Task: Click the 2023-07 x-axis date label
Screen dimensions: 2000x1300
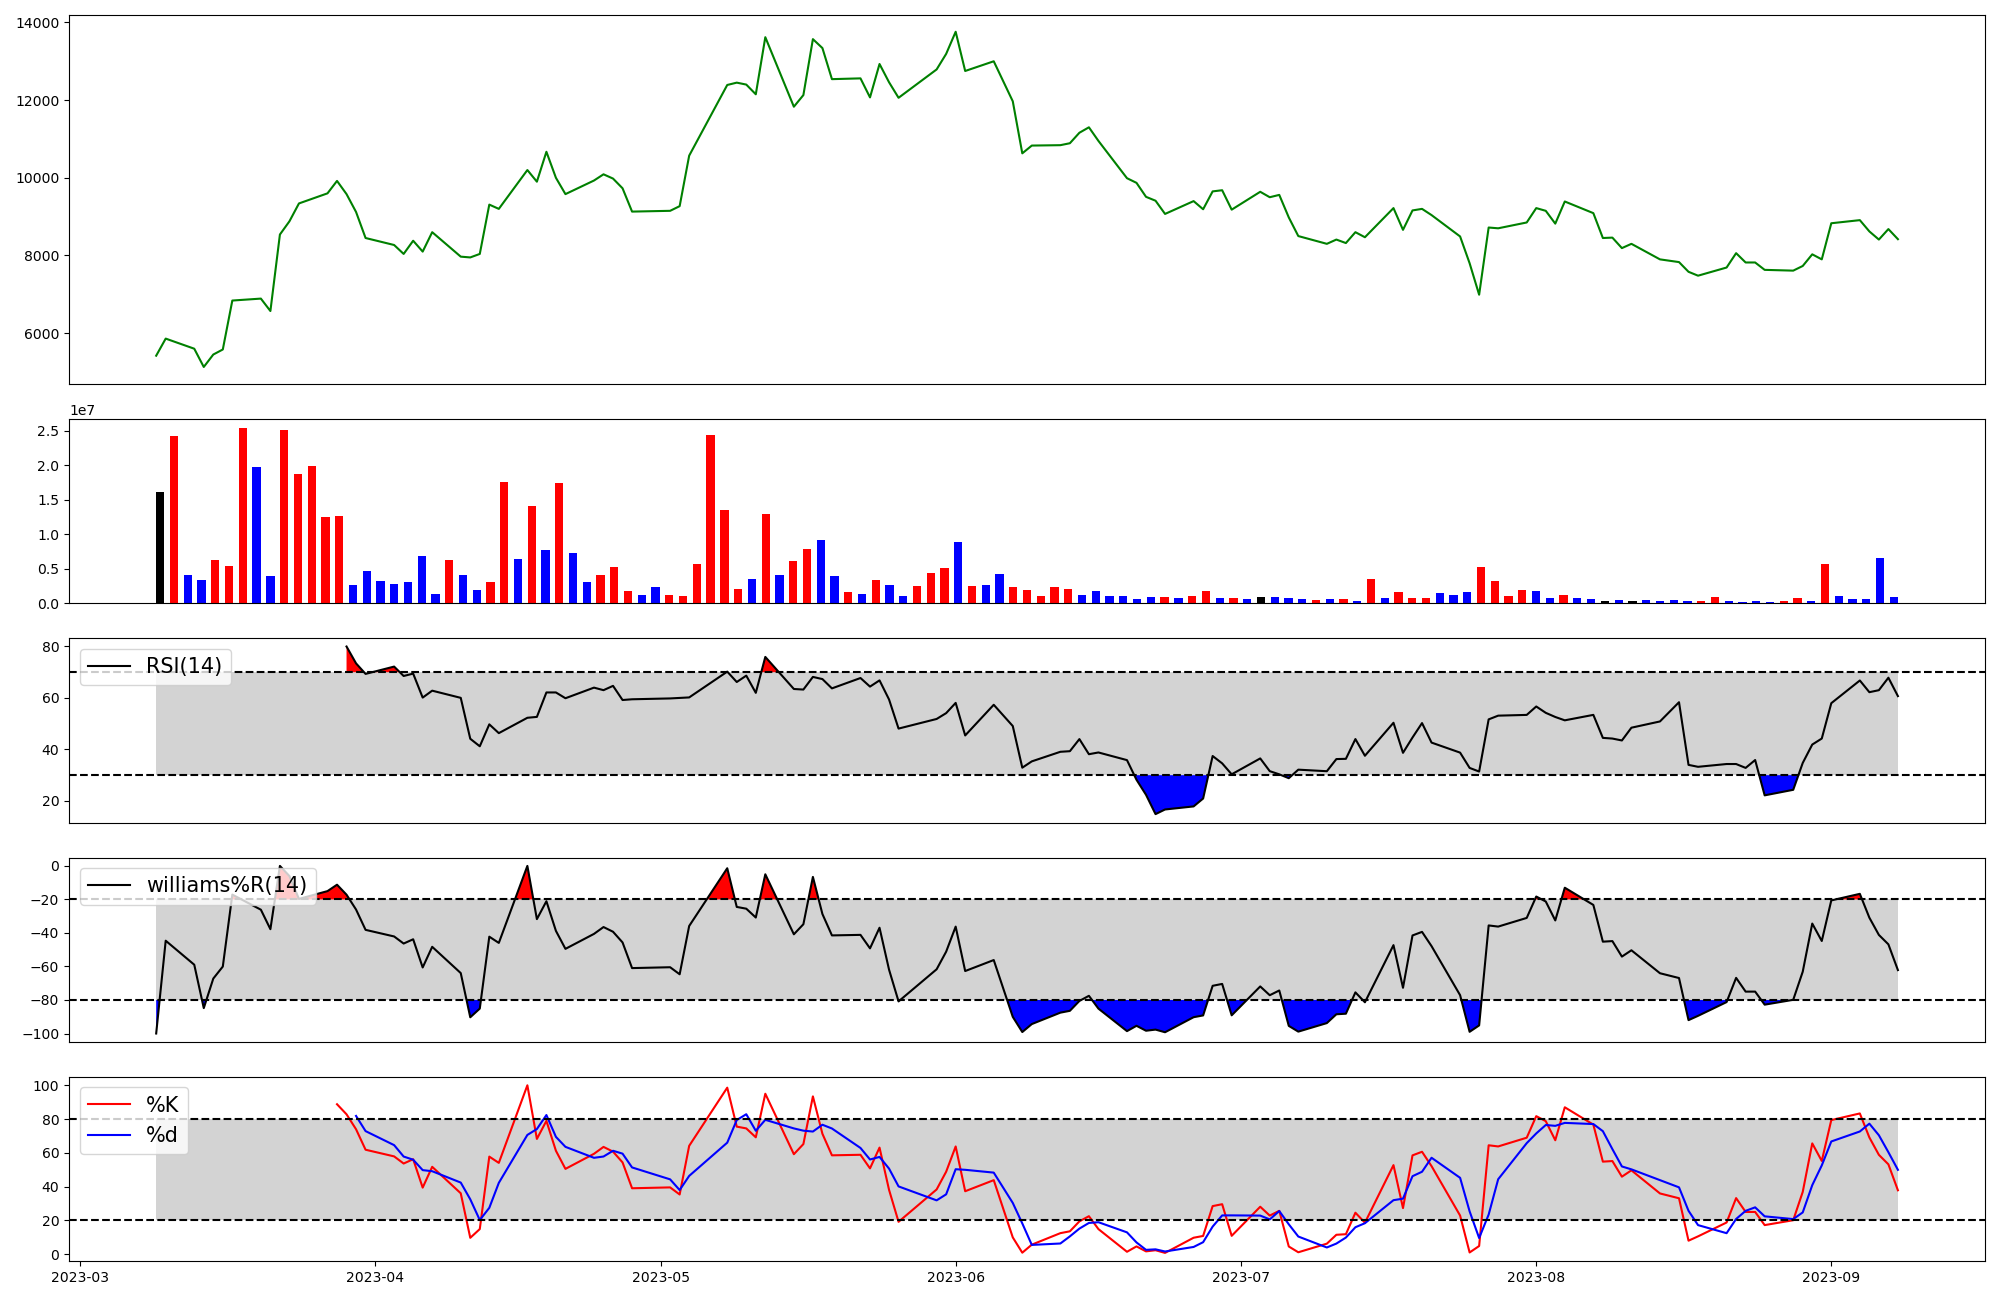Action: pos(1241,1276)
